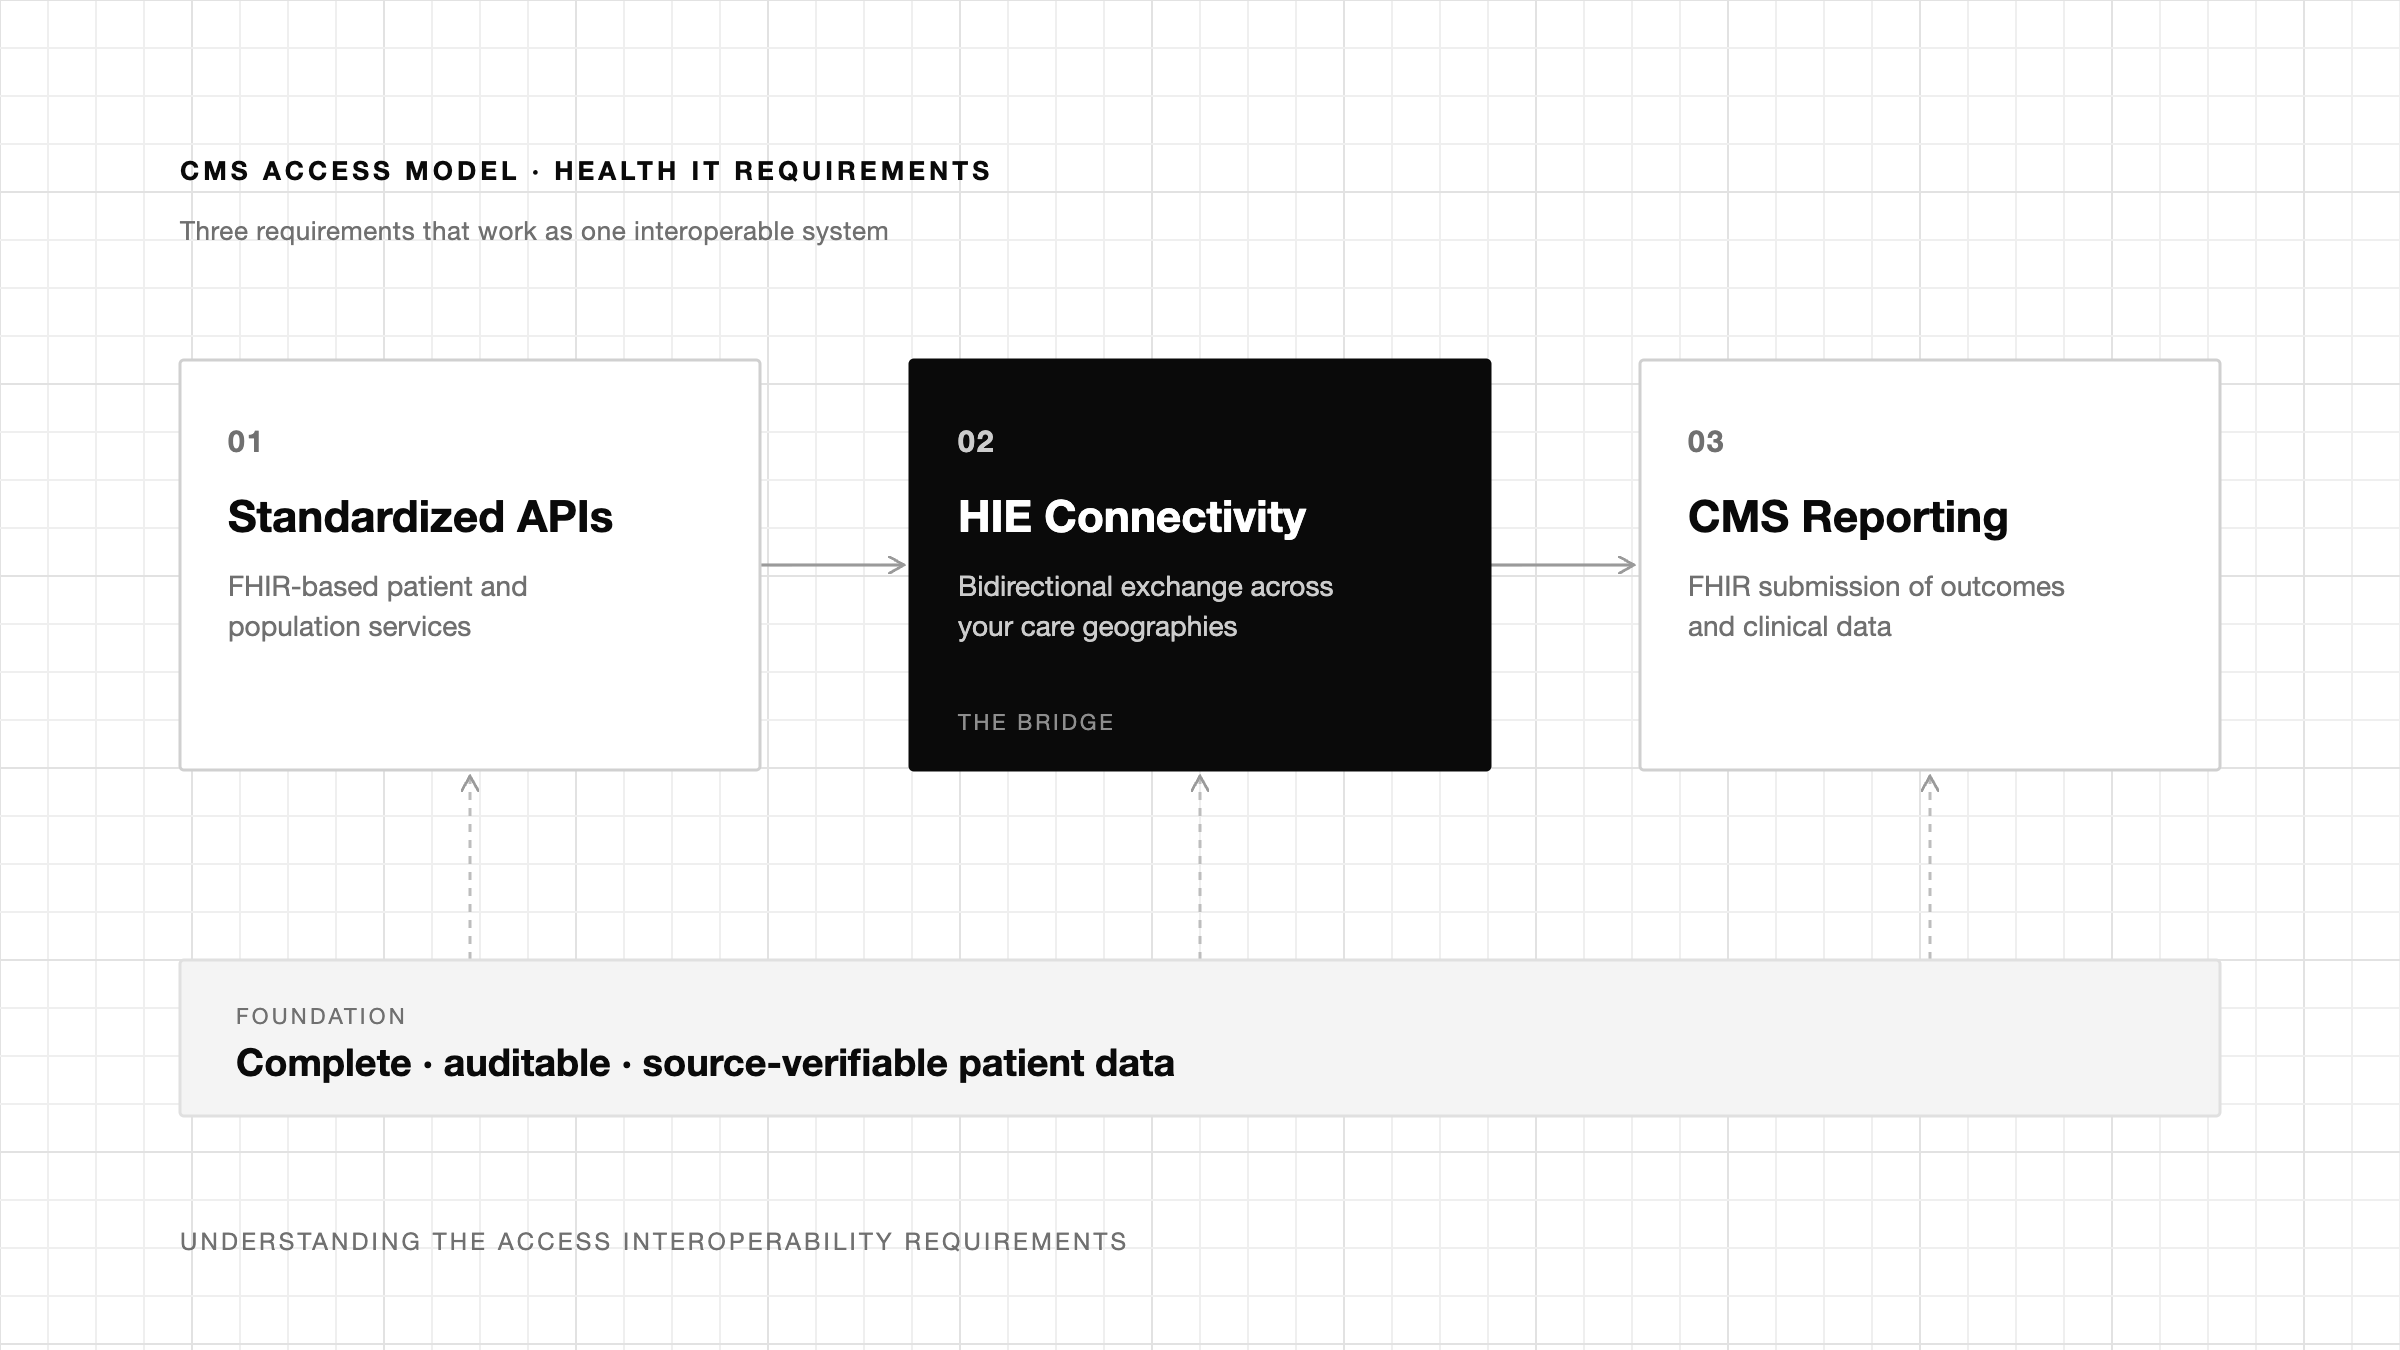Click the FOUNDATION label
2400x1350 pixels.
(x=321, y=1016)
